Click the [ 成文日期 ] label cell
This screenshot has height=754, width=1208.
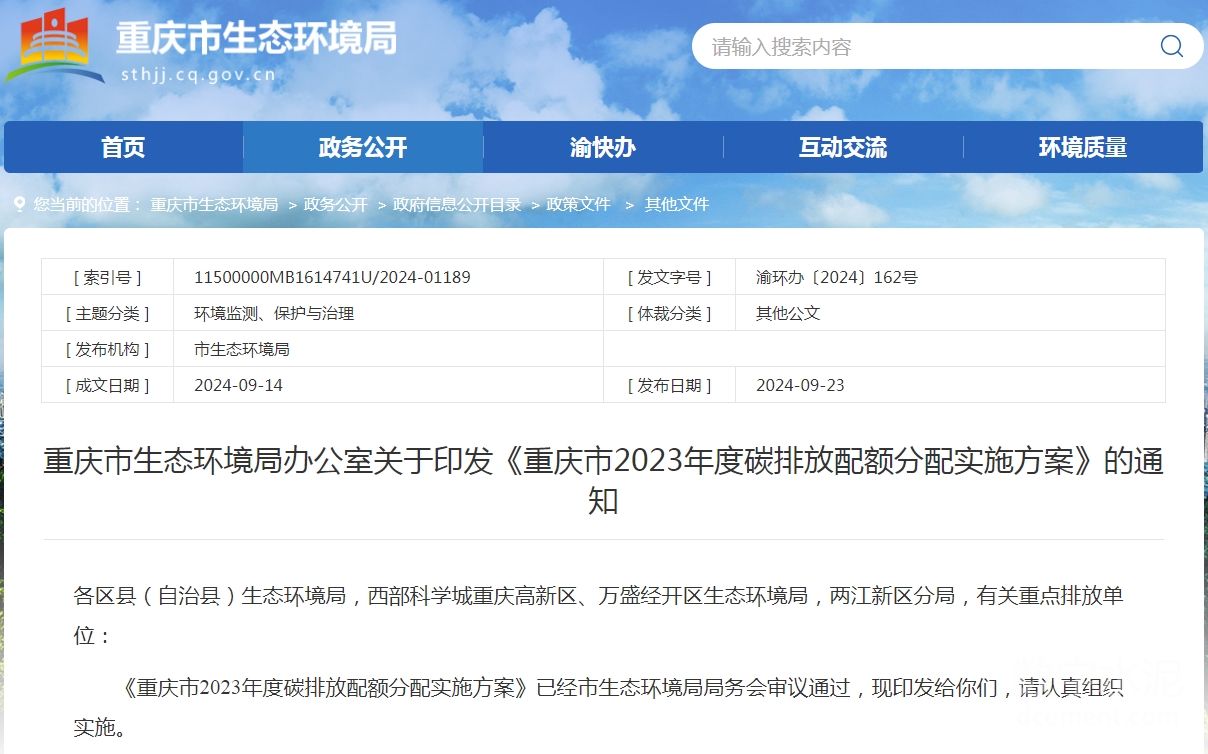[x=108, y=385]
